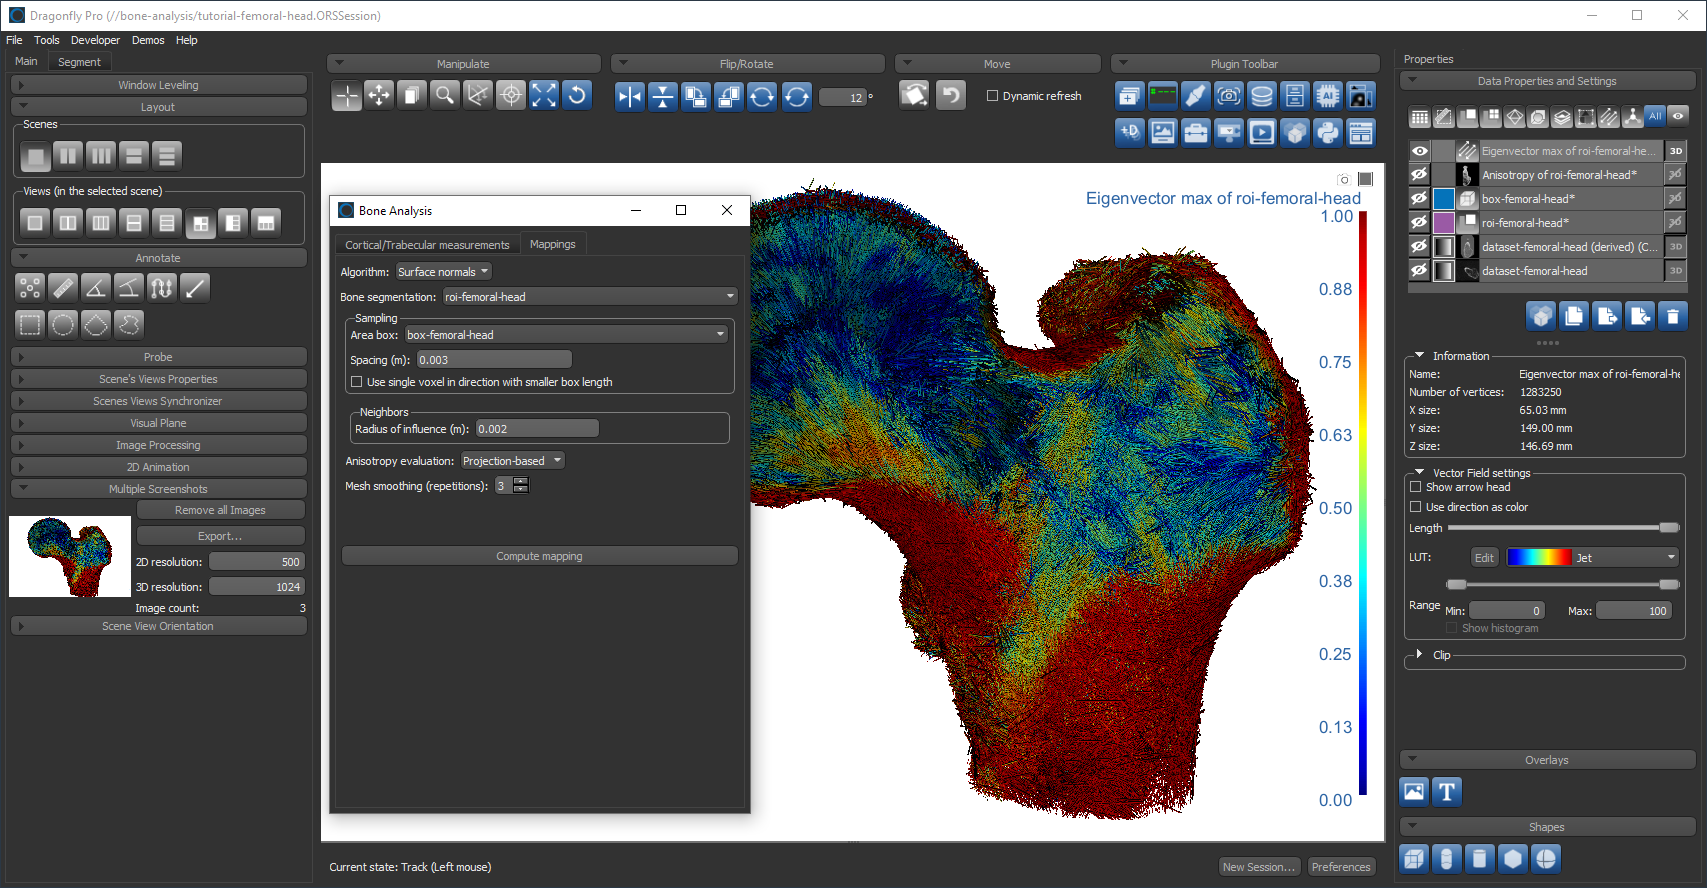This screenshot has height=888, width=1707.
Task: Click the flip horizontally icon
Action: point(630,96)
